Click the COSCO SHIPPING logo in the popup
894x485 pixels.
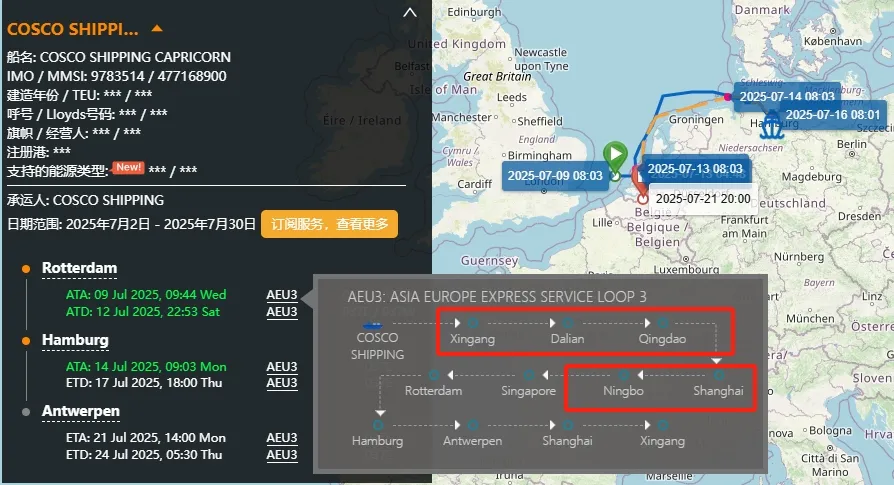click(373, 325)
